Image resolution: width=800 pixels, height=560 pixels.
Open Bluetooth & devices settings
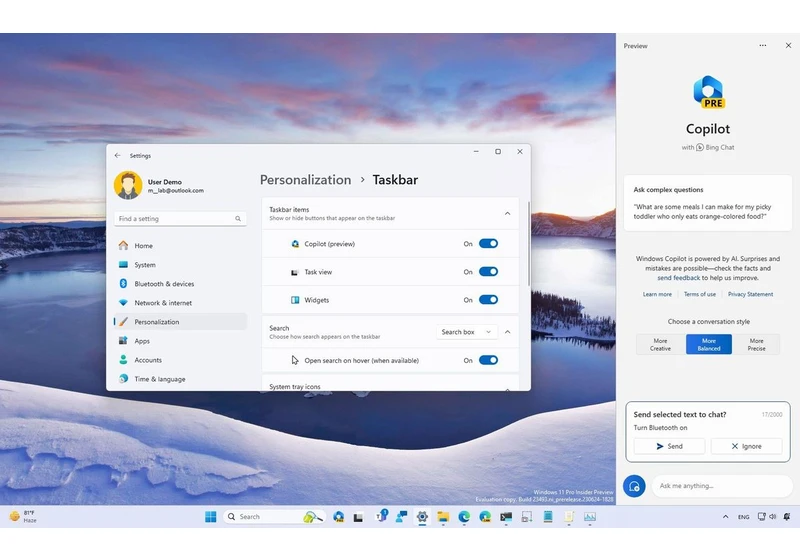click(180, 284)
